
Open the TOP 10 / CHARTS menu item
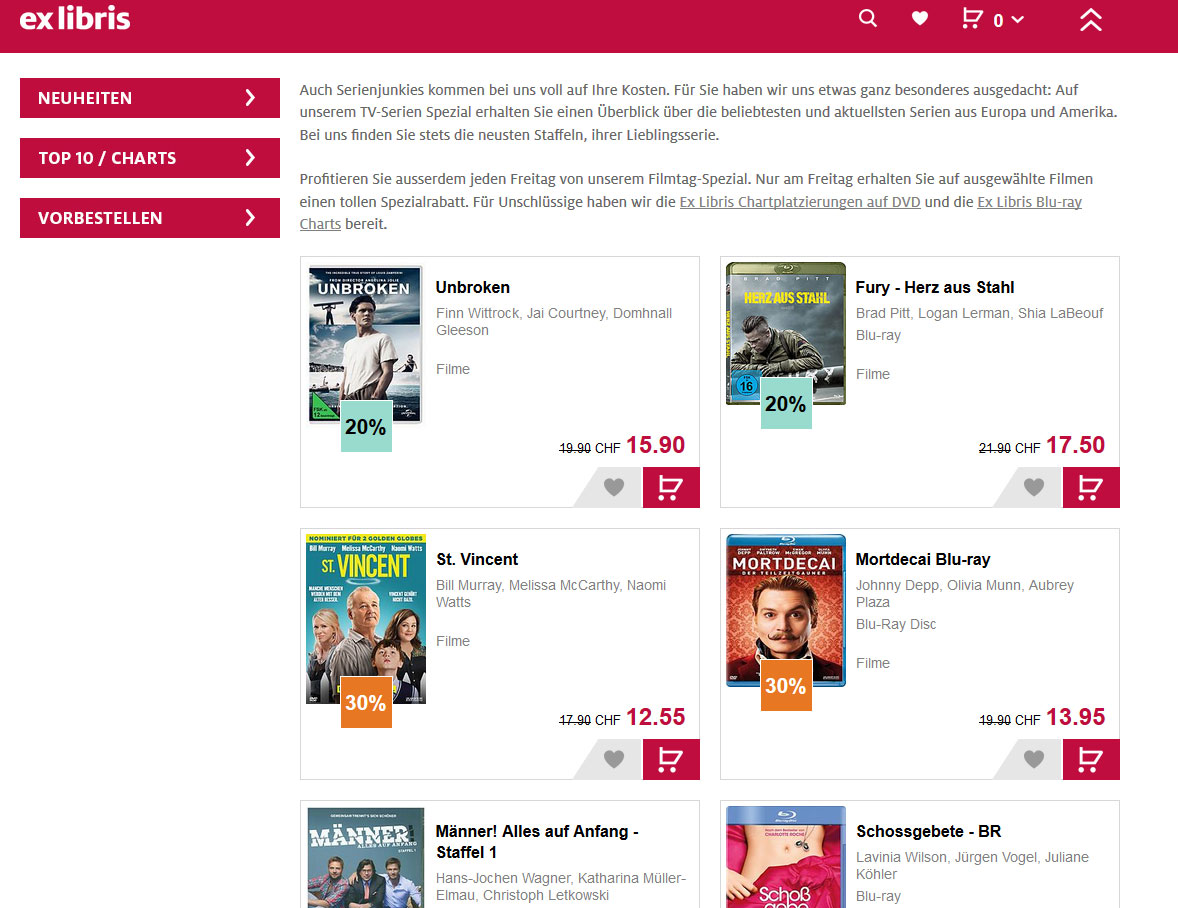(150, 158)
